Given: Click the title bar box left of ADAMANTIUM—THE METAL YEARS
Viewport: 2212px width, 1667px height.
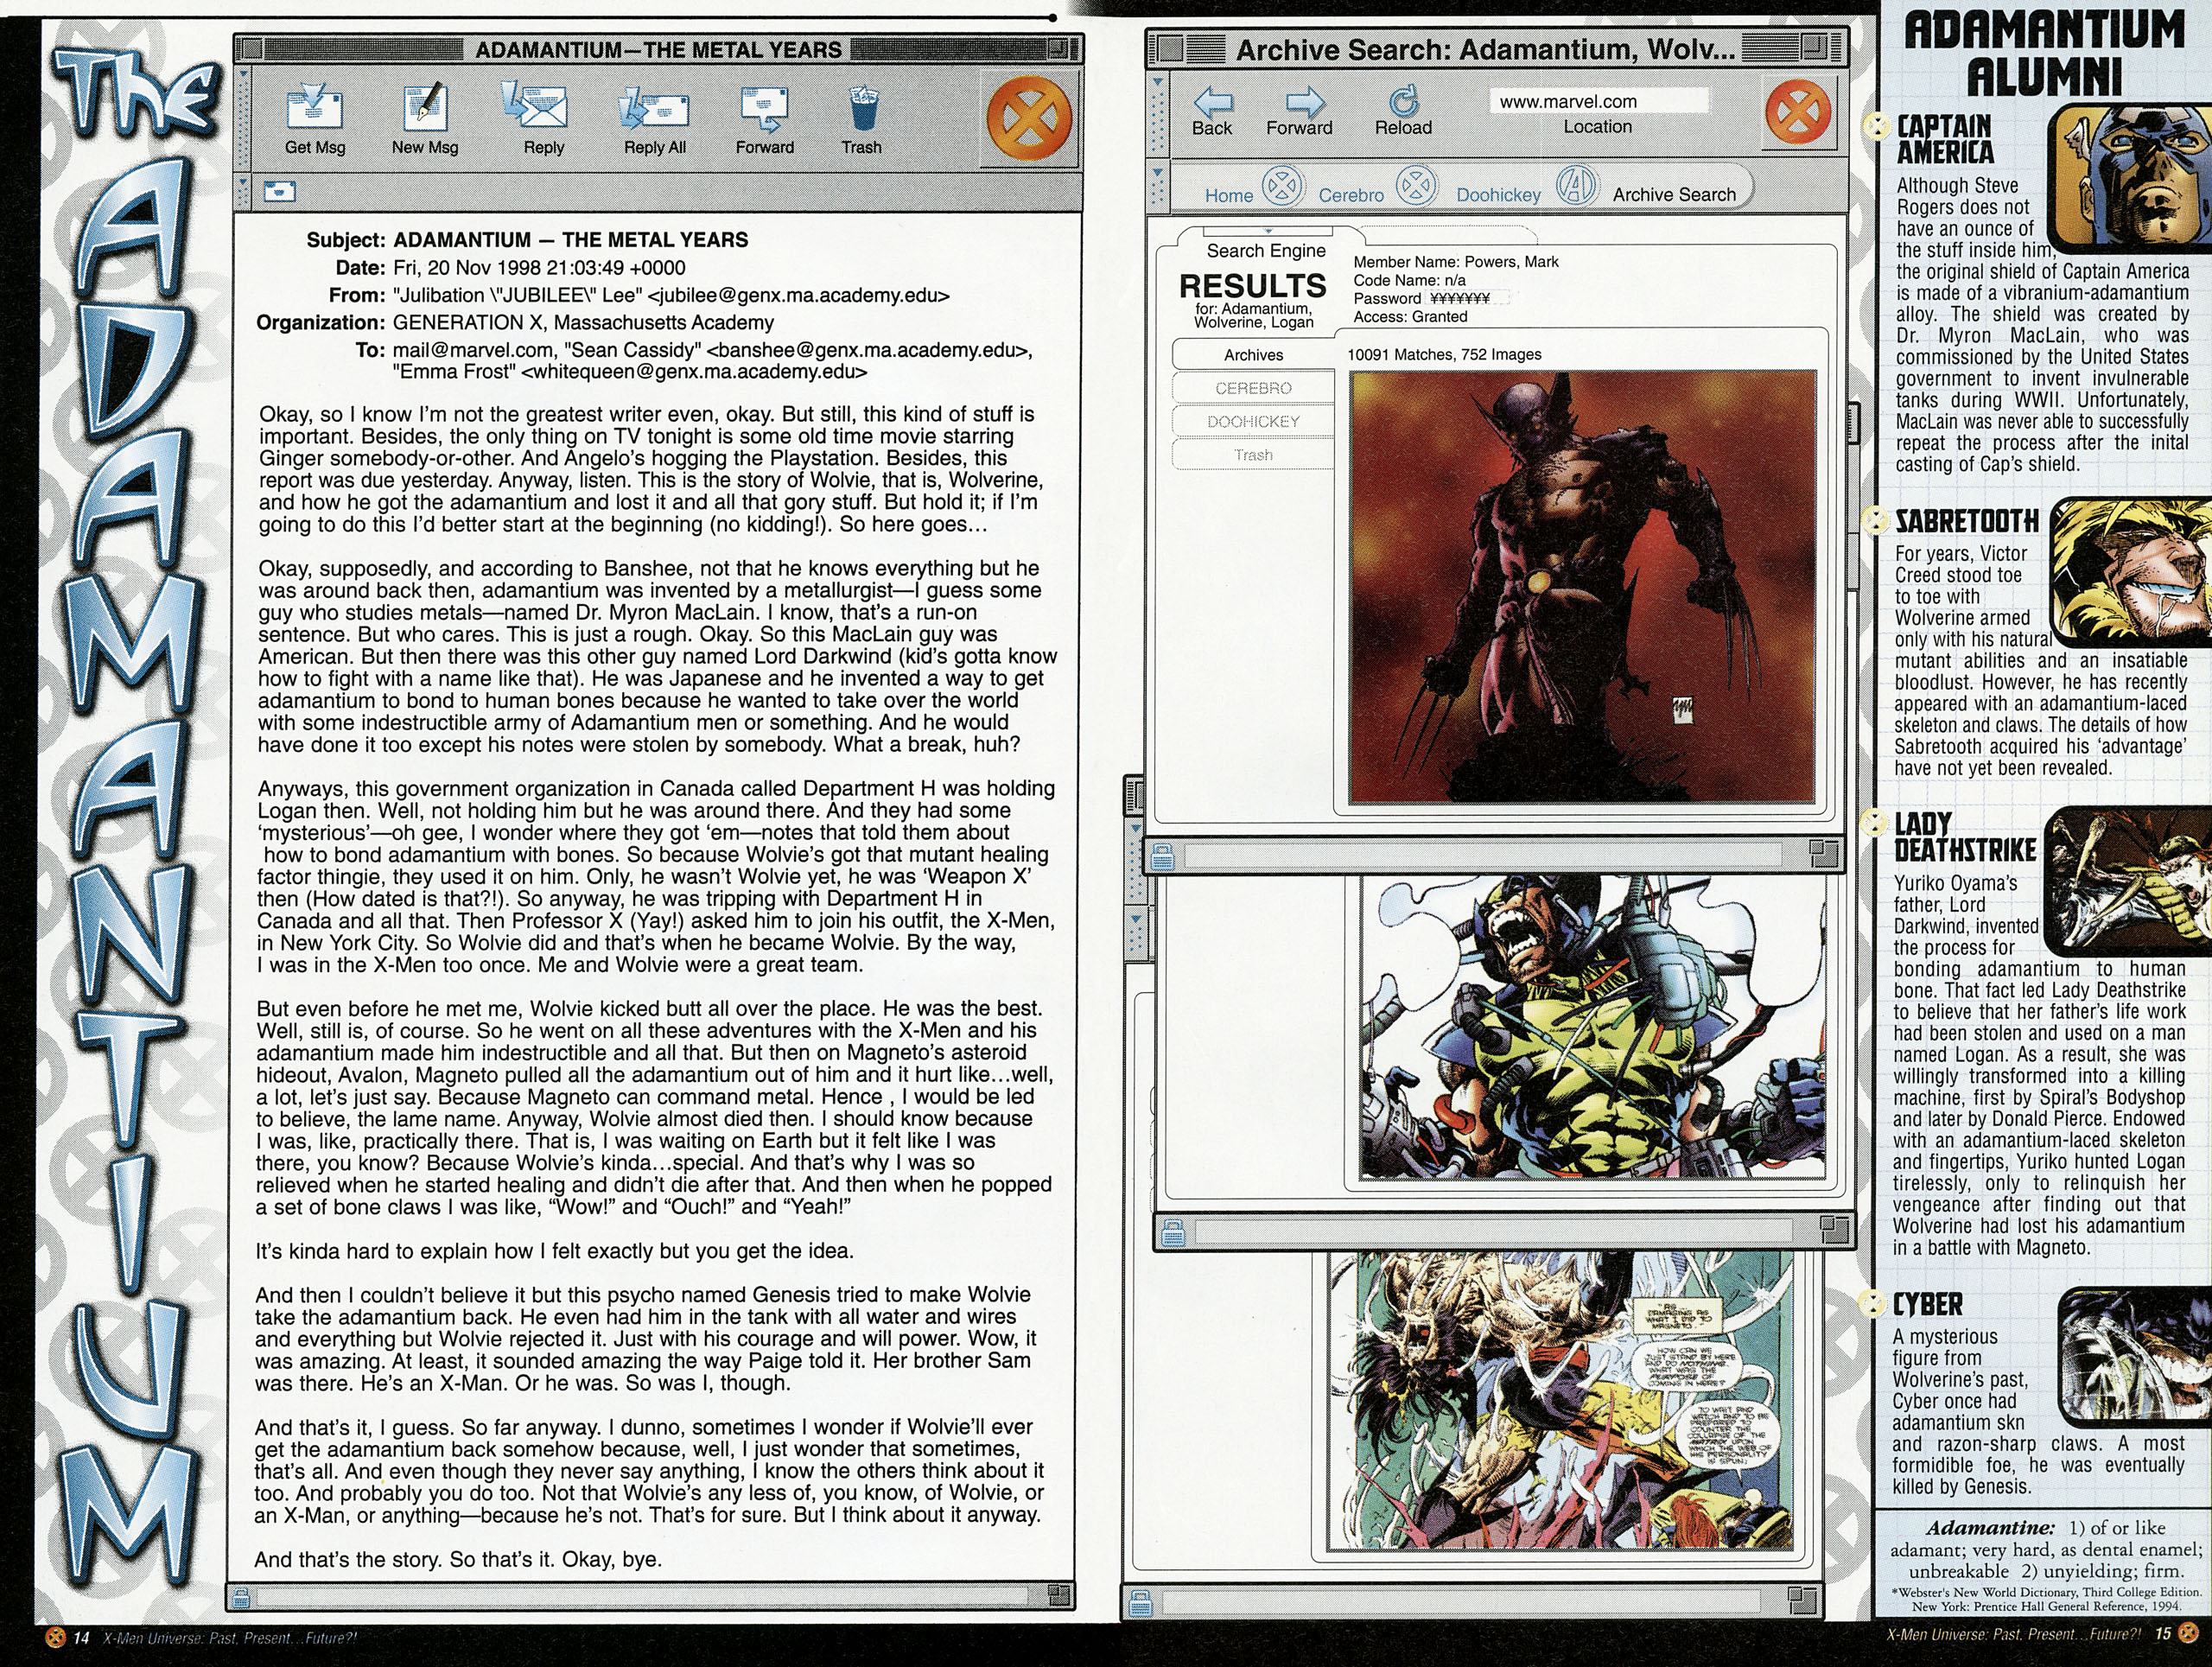Looking at the screenshot, I should click(252, 49).
